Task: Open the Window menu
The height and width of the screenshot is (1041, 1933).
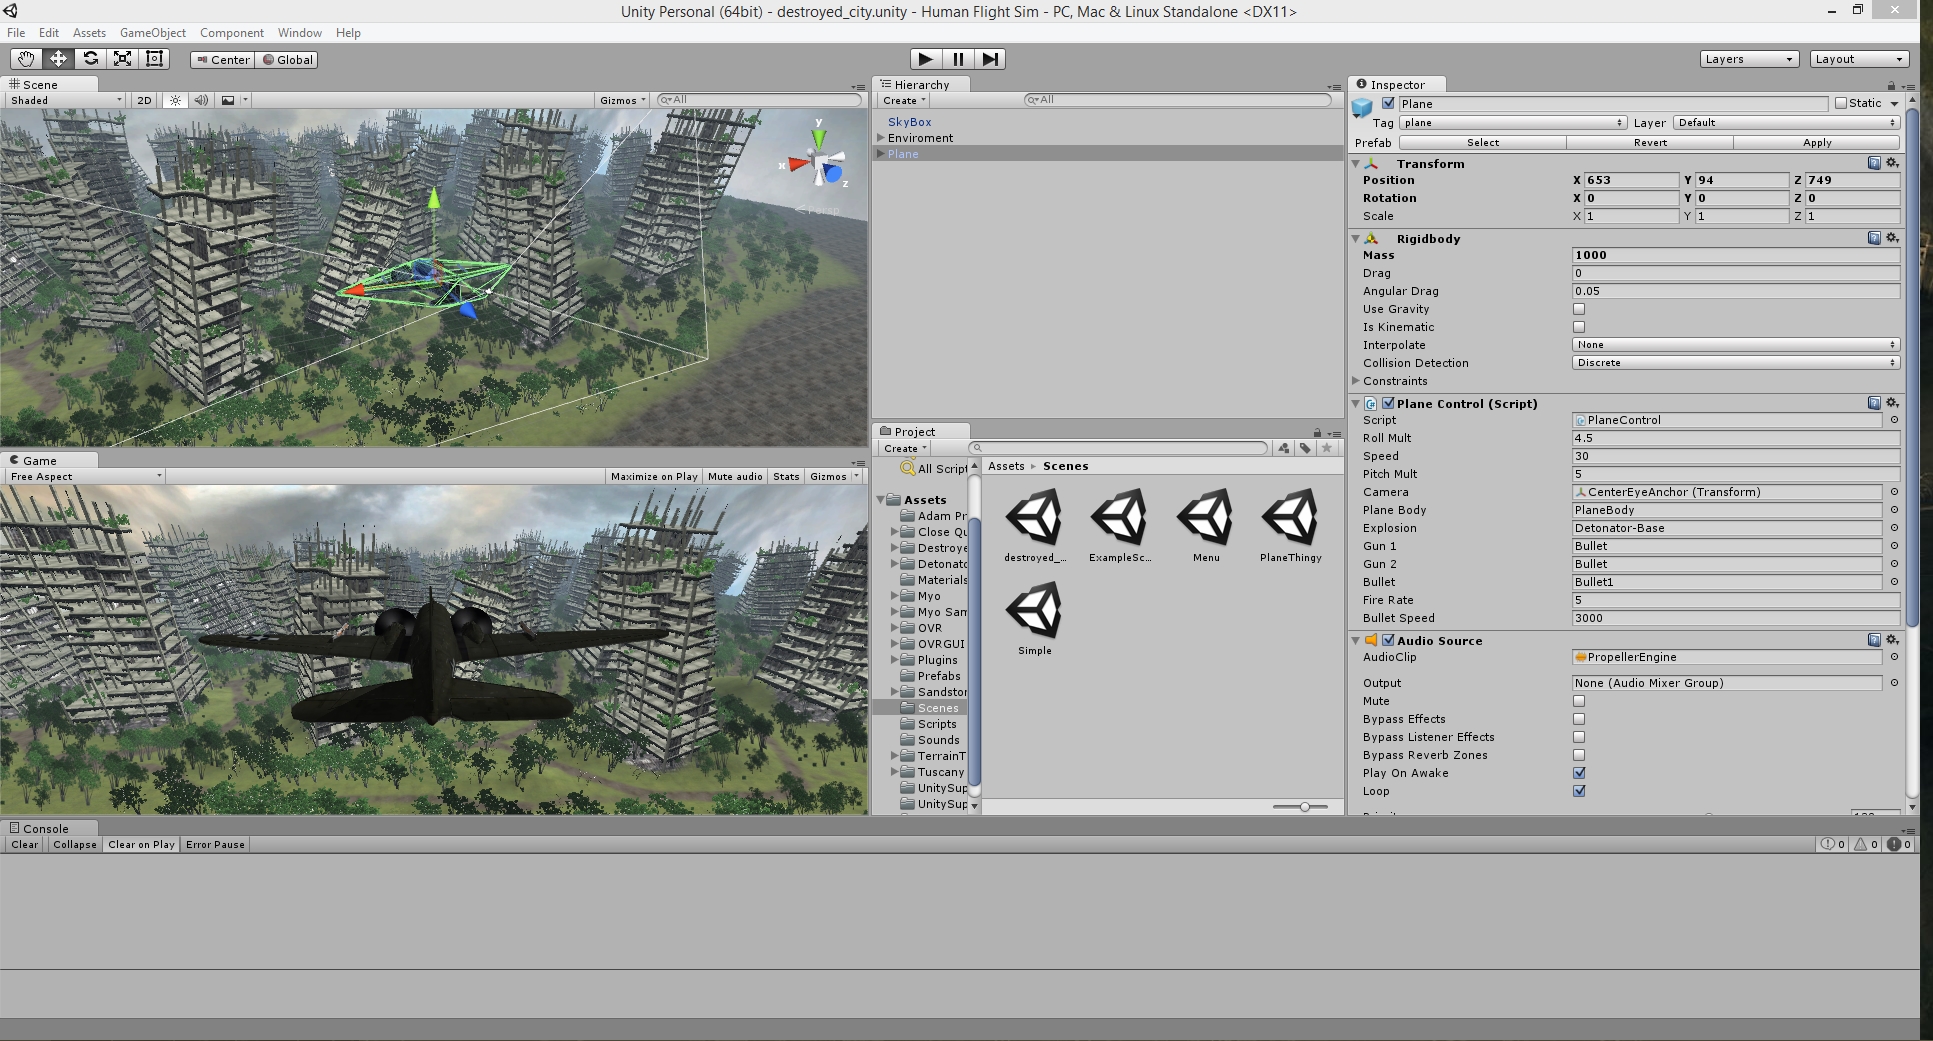Action: (x=300, y=33)
